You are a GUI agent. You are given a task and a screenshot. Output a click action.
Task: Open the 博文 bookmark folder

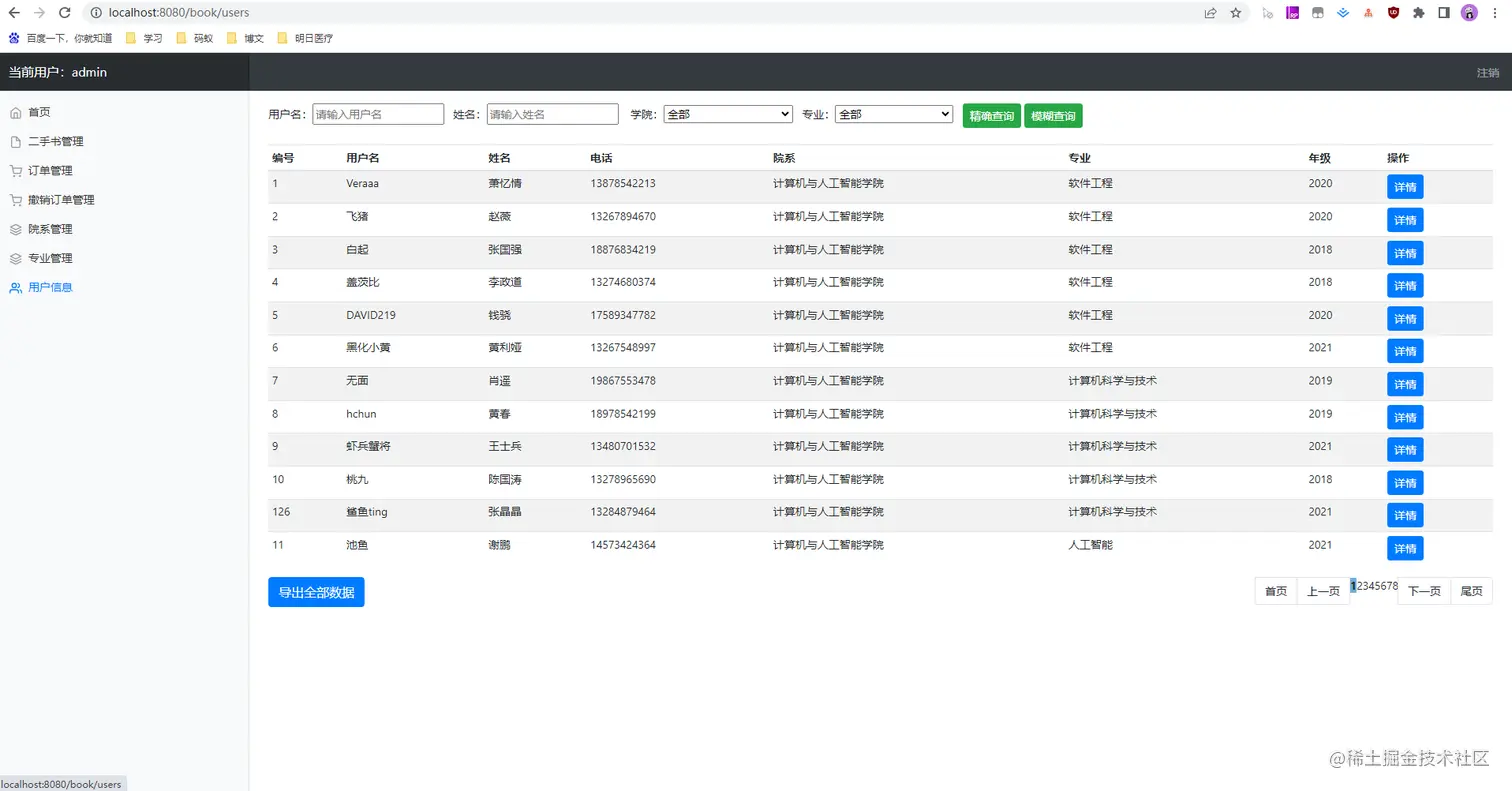coord(246,39)
